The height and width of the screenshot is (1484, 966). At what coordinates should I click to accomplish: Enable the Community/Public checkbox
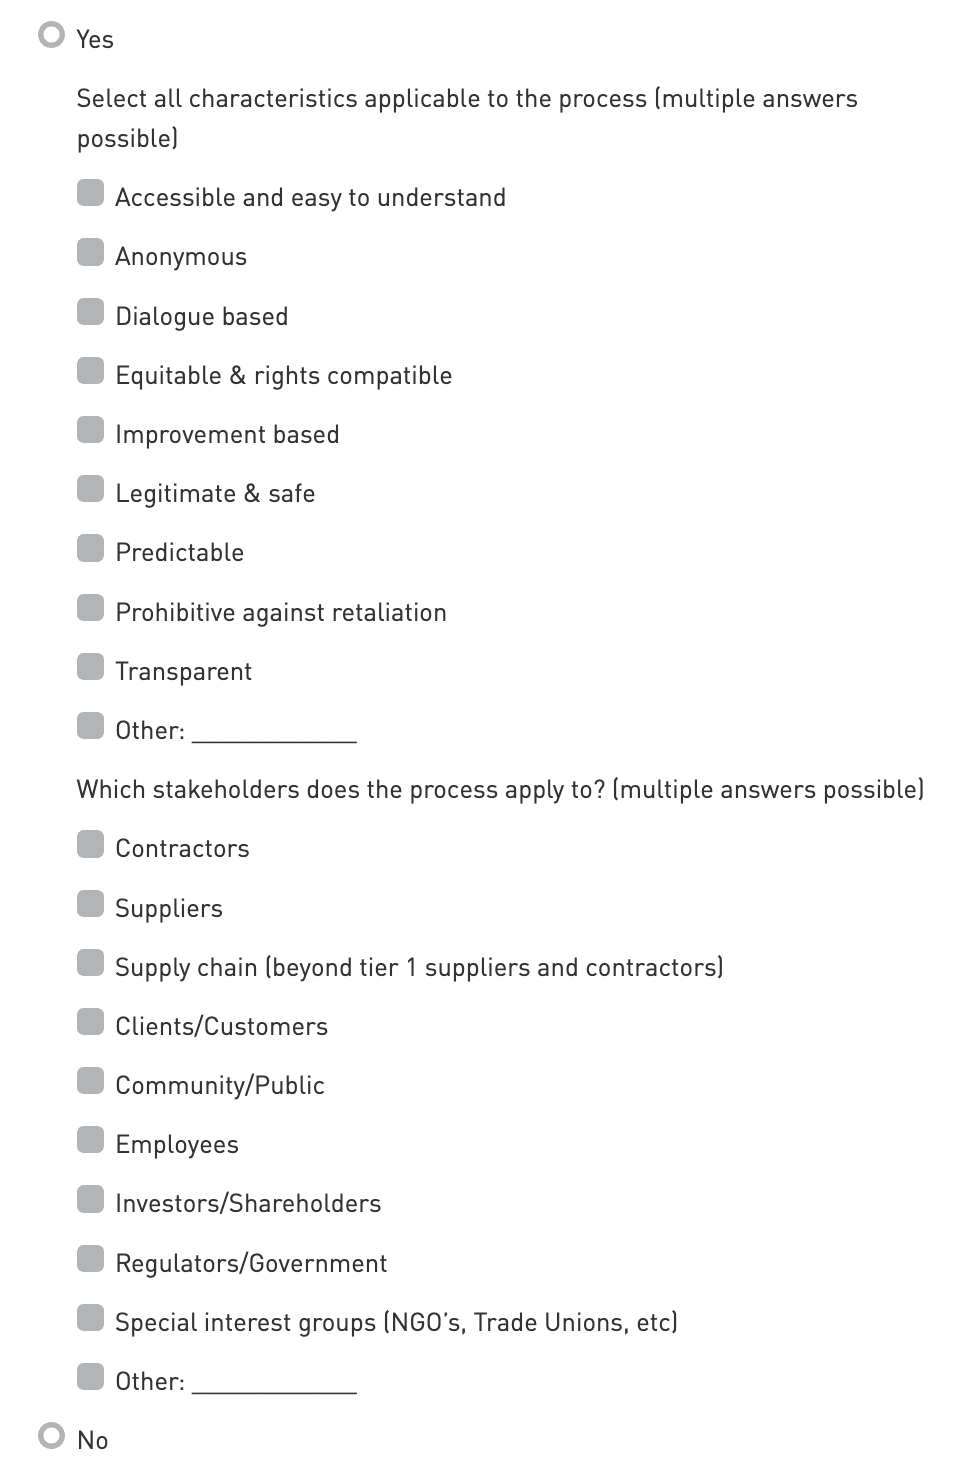pos(91,1081)
